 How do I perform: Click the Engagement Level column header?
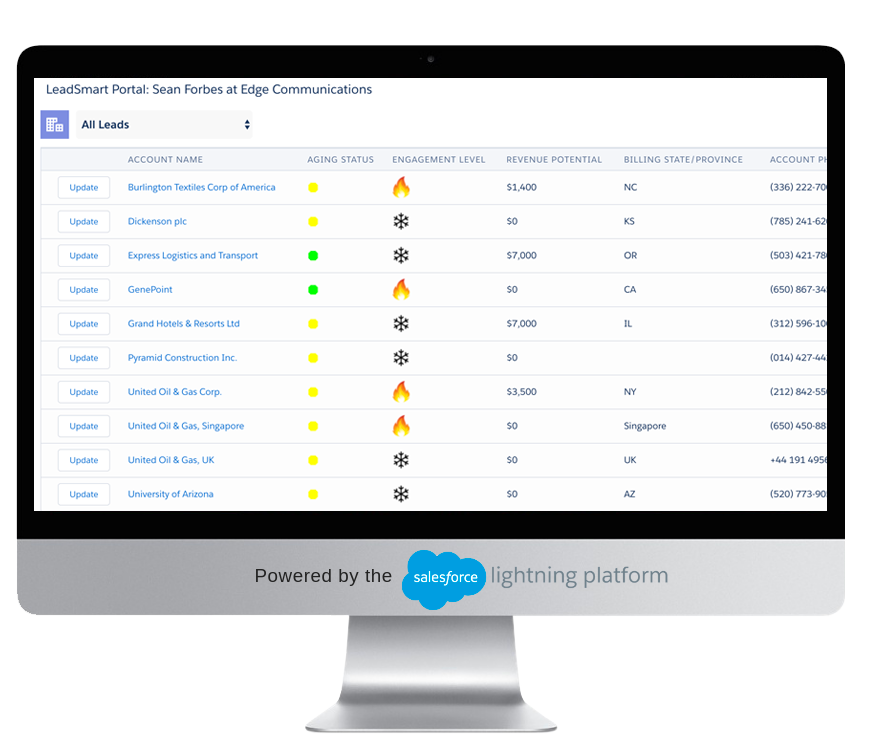tap(439, 159)
